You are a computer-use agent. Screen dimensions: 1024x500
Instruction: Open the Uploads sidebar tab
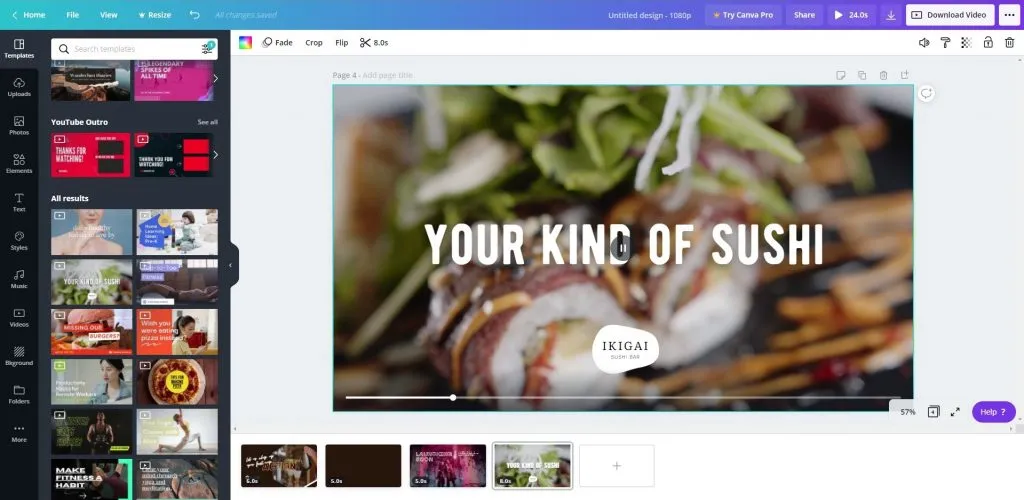[19, 87]
